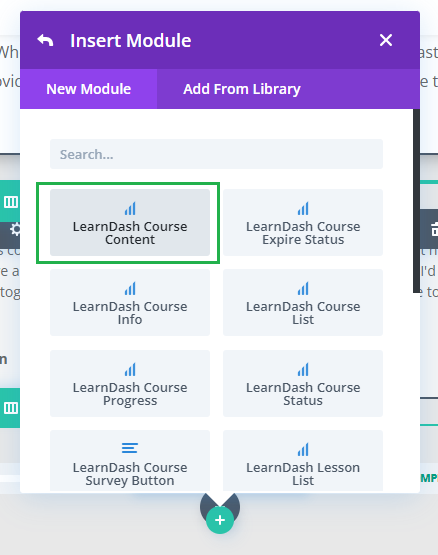Viewport: 438px width, 555px height.
Task: Pick the LearnDash Course Progress module
Action: tap(130, 383)
